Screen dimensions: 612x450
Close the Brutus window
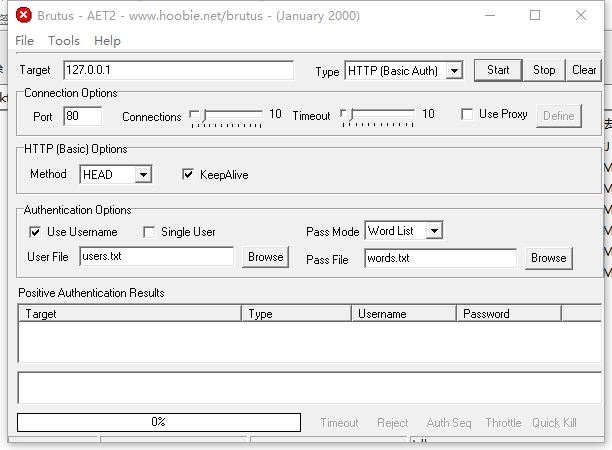pos(581,16)
